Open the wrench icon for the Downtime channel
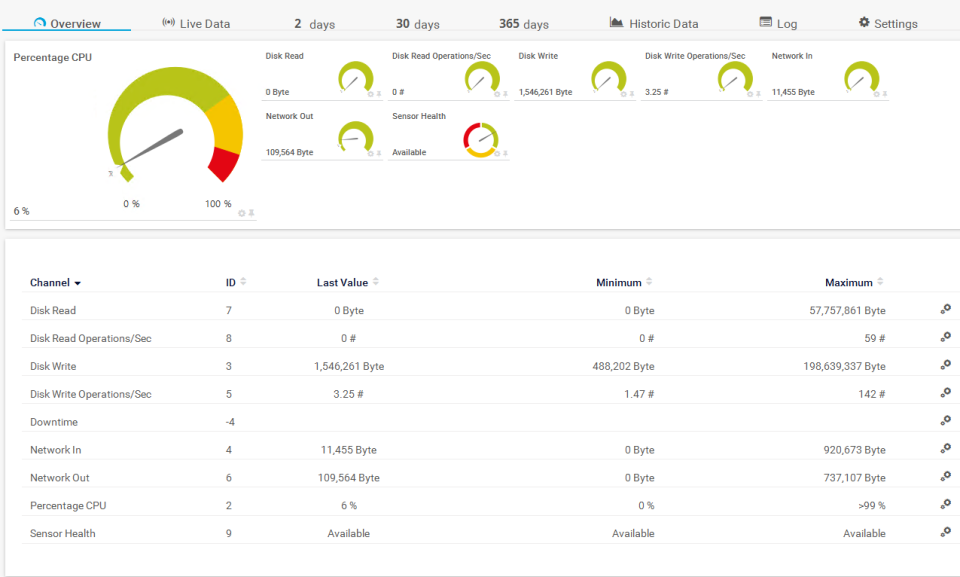The height and width of the screenshot is (577, 960). 945,421
